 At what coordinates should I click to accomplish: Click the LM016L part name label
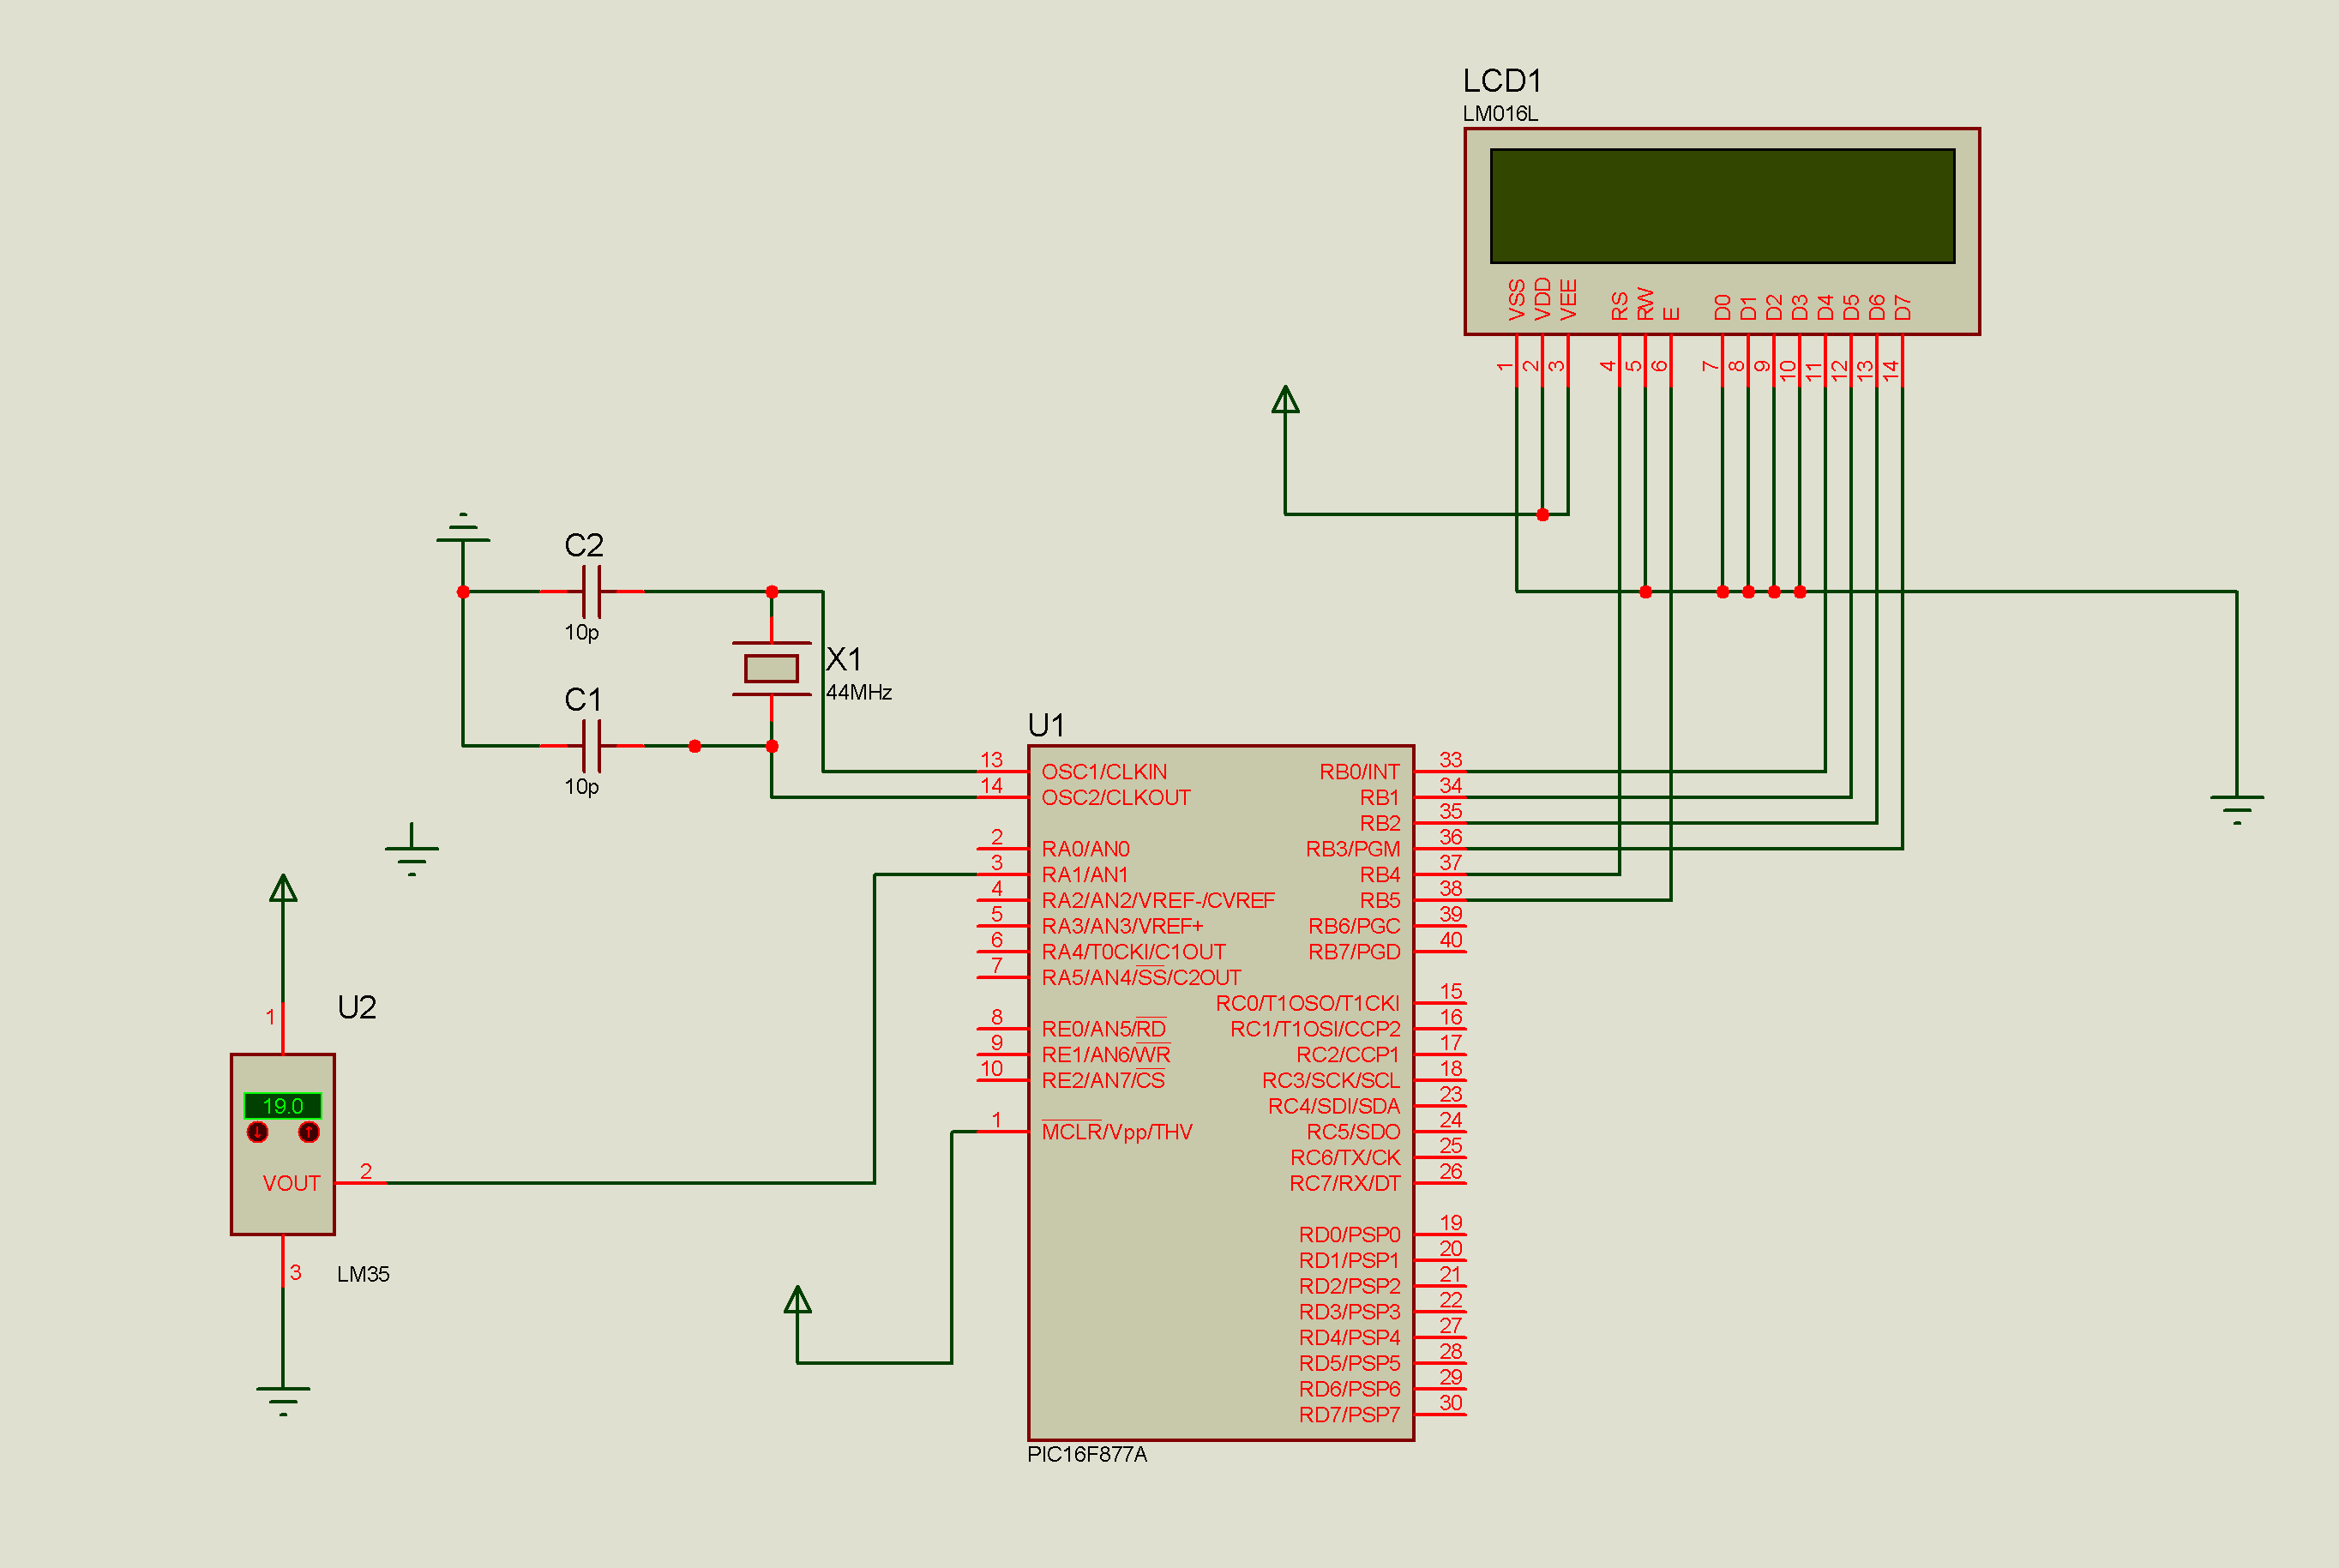tap(1500, 114)
